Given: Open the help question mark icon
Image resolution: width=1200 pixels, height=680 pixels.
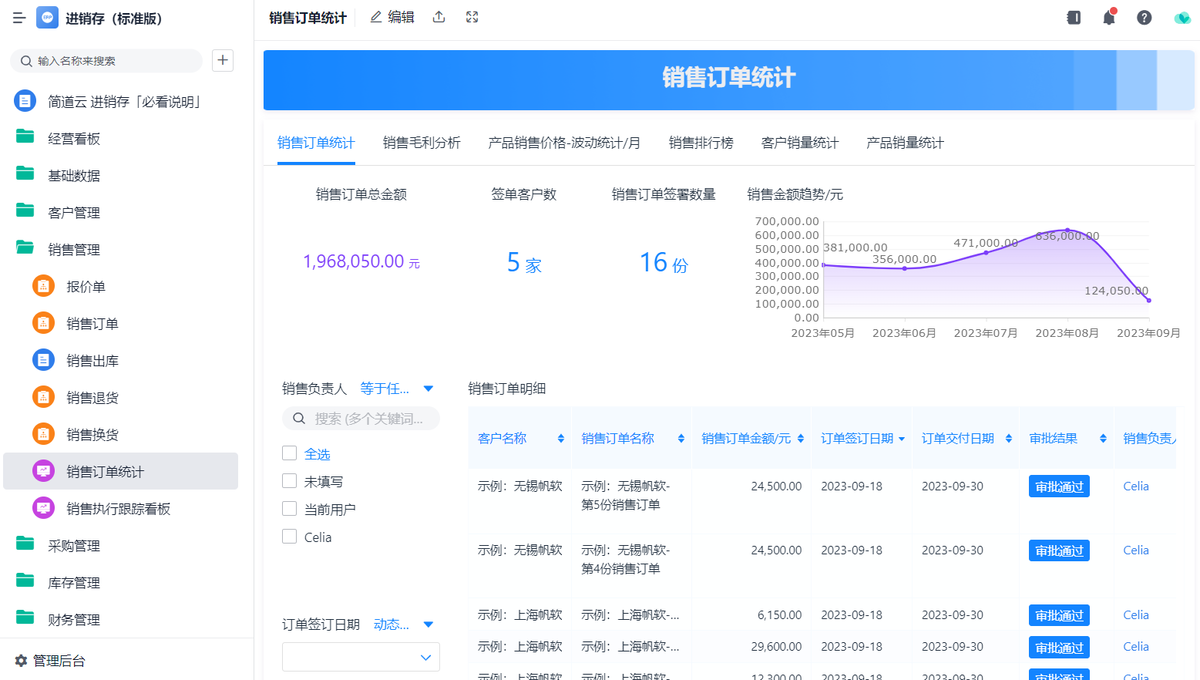Looking at the screenshot, I should 1144,18.
